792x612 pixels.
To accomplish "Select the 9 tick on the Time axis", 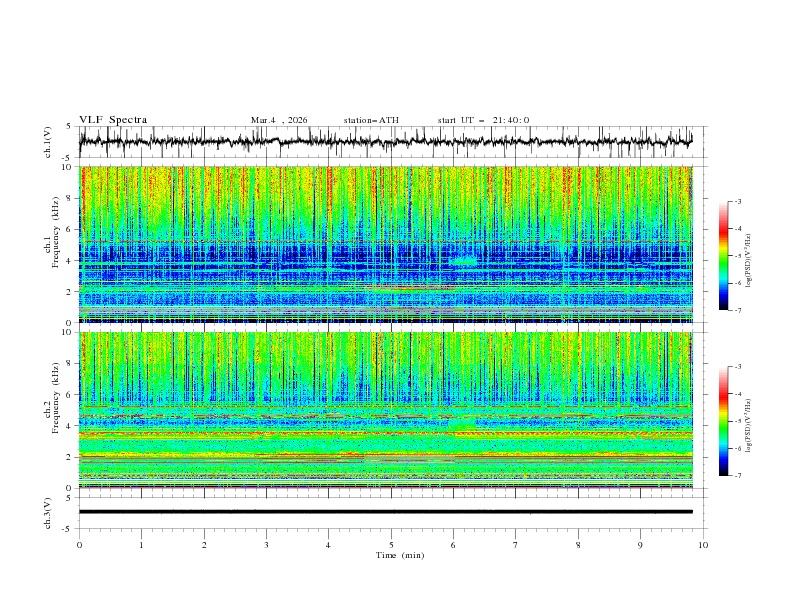I will point(640,545).
